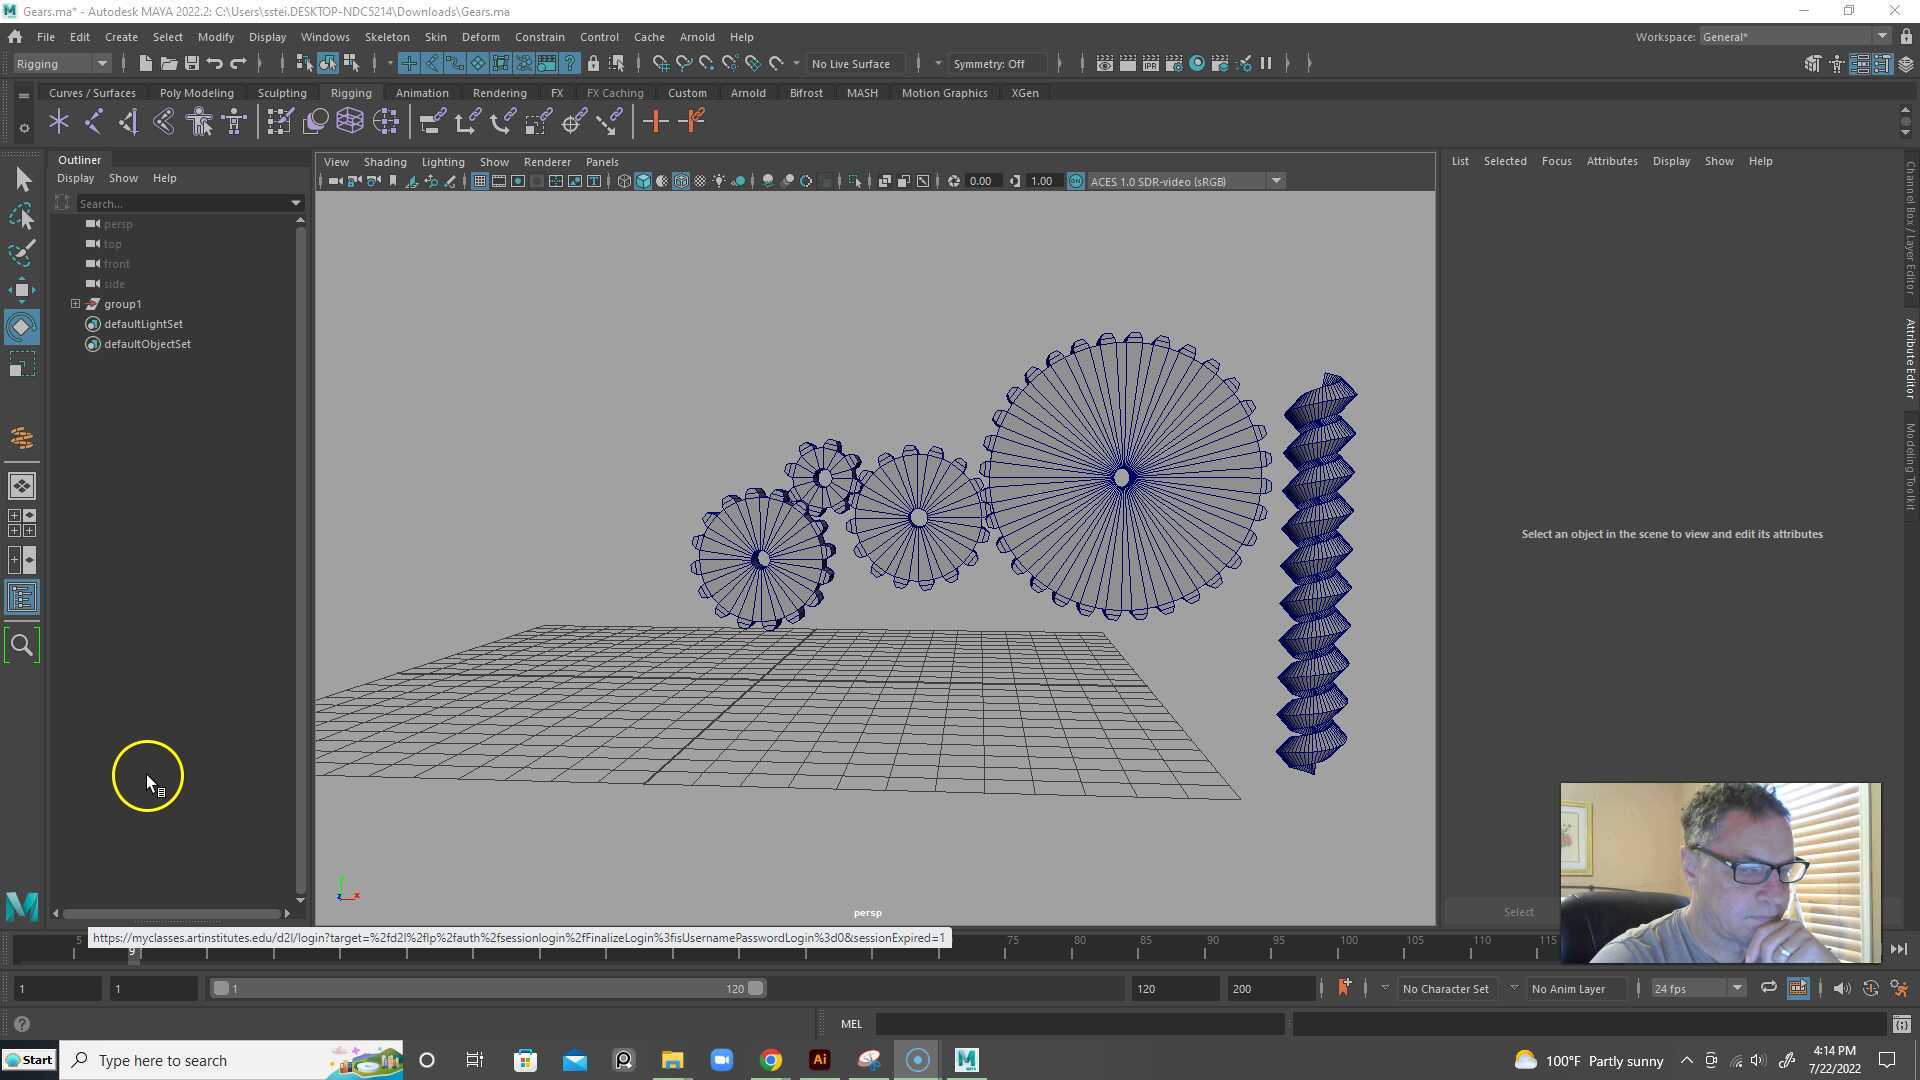This screenshot has width=1920, height=1080.
Task: Open the Rigging menu set dropdown
Action: click(x=60, y=63)
